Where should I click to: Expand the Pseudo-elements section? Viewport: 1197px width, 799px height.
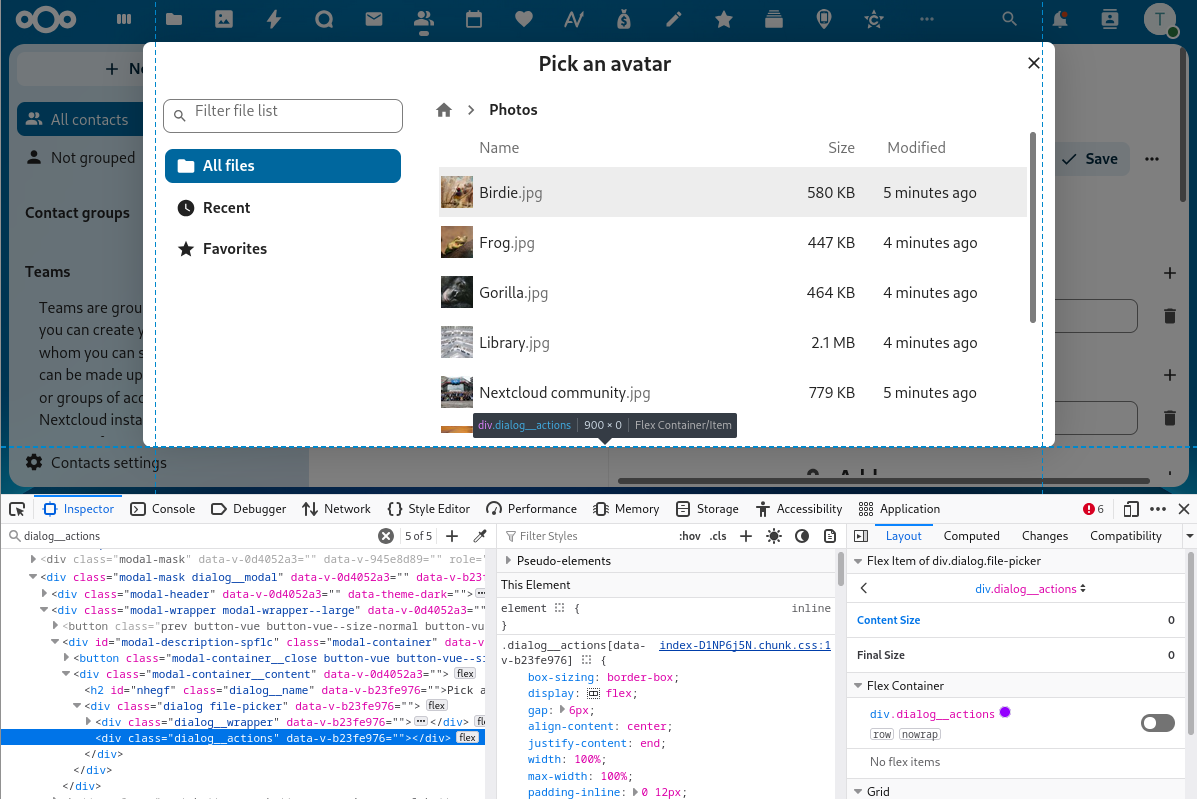click(509, 561)
